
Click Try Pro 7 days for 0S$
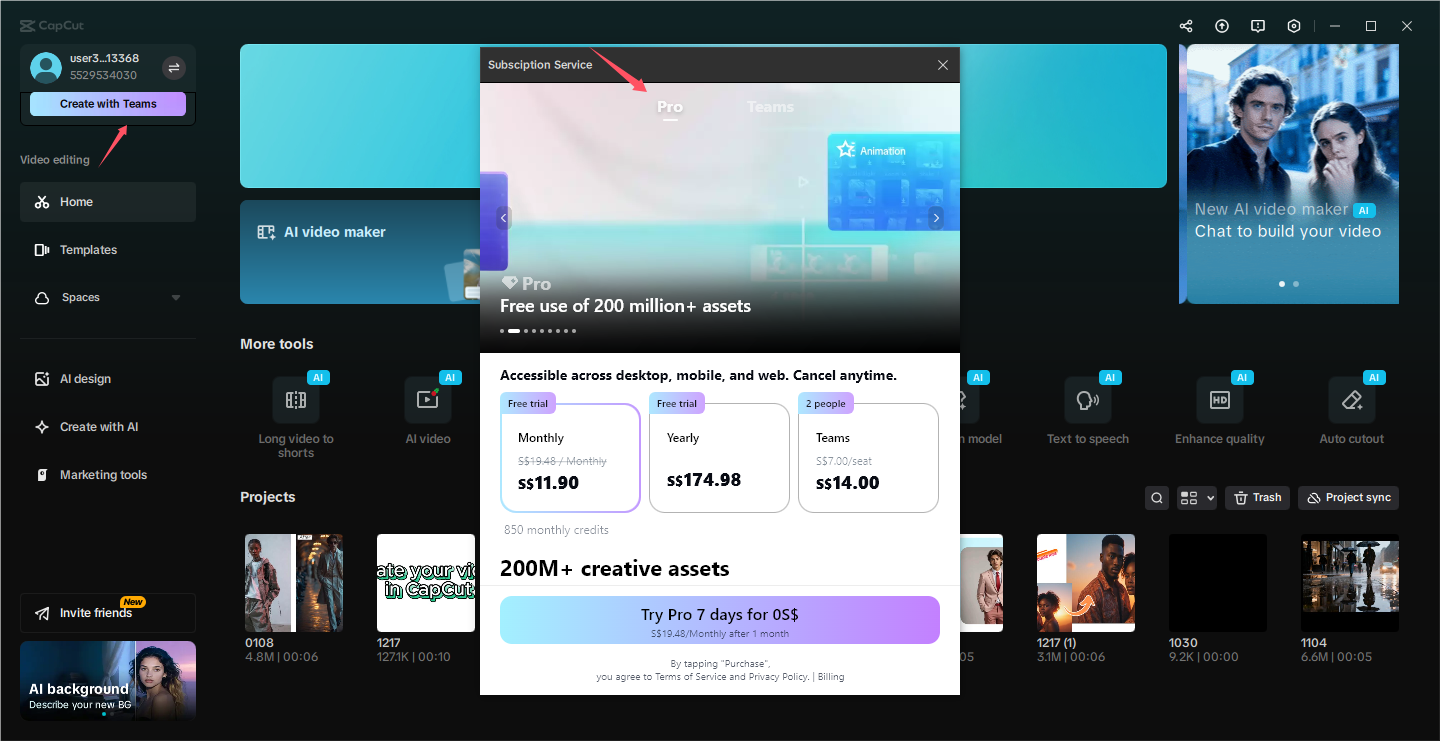point(719,620)
